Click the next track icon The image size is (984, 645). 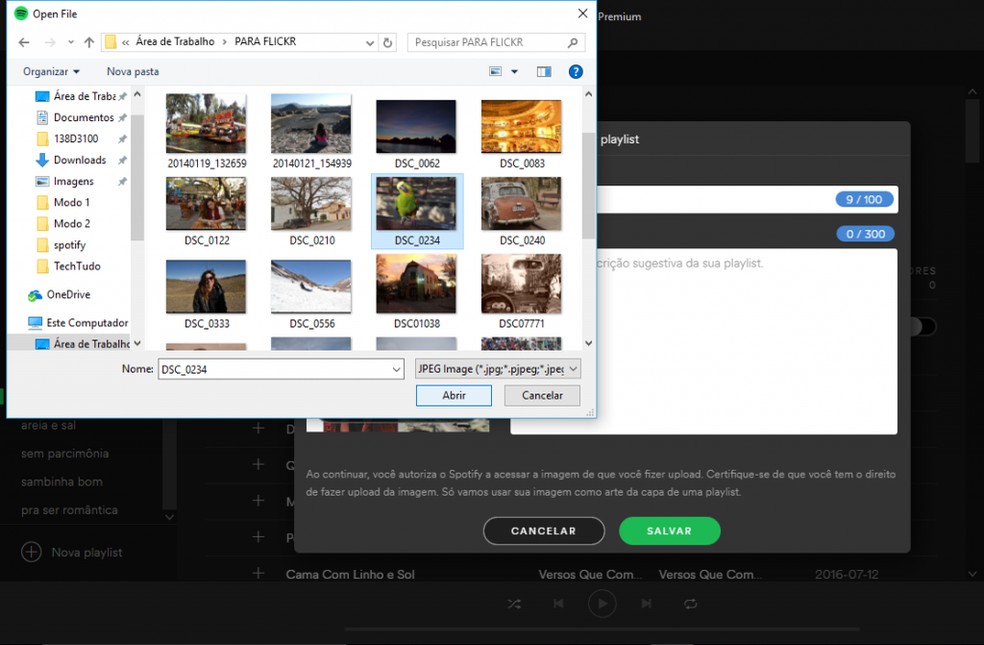pos(646,604)
